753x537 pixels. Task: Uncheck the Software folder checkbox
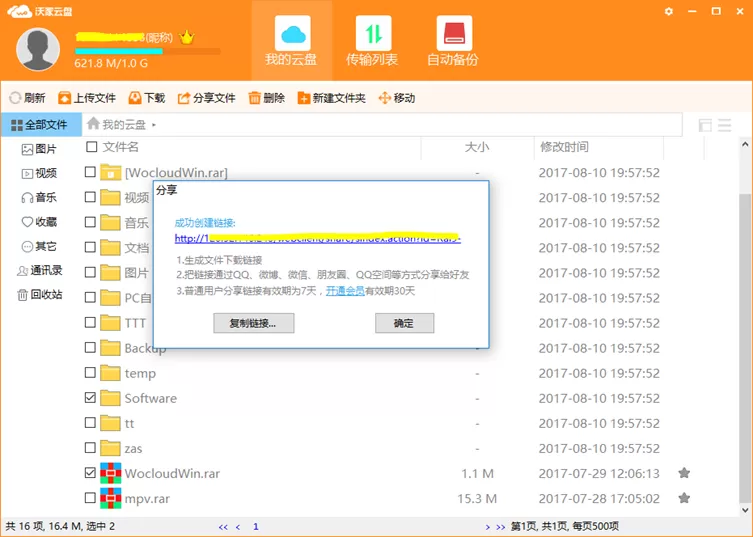pyautogui.click(x=90, y=398)
